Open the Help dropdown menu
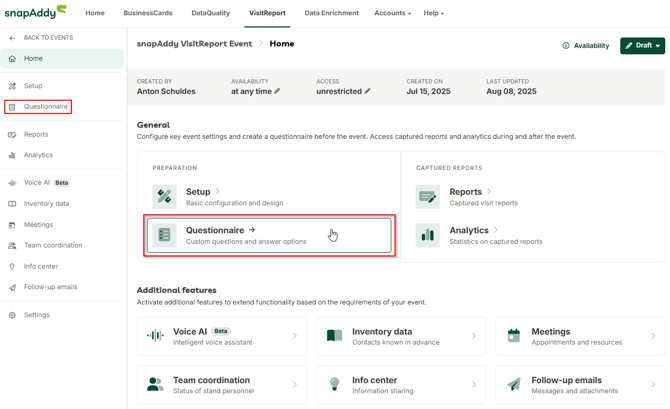The image size is (670, 409). tap(433, 13)
